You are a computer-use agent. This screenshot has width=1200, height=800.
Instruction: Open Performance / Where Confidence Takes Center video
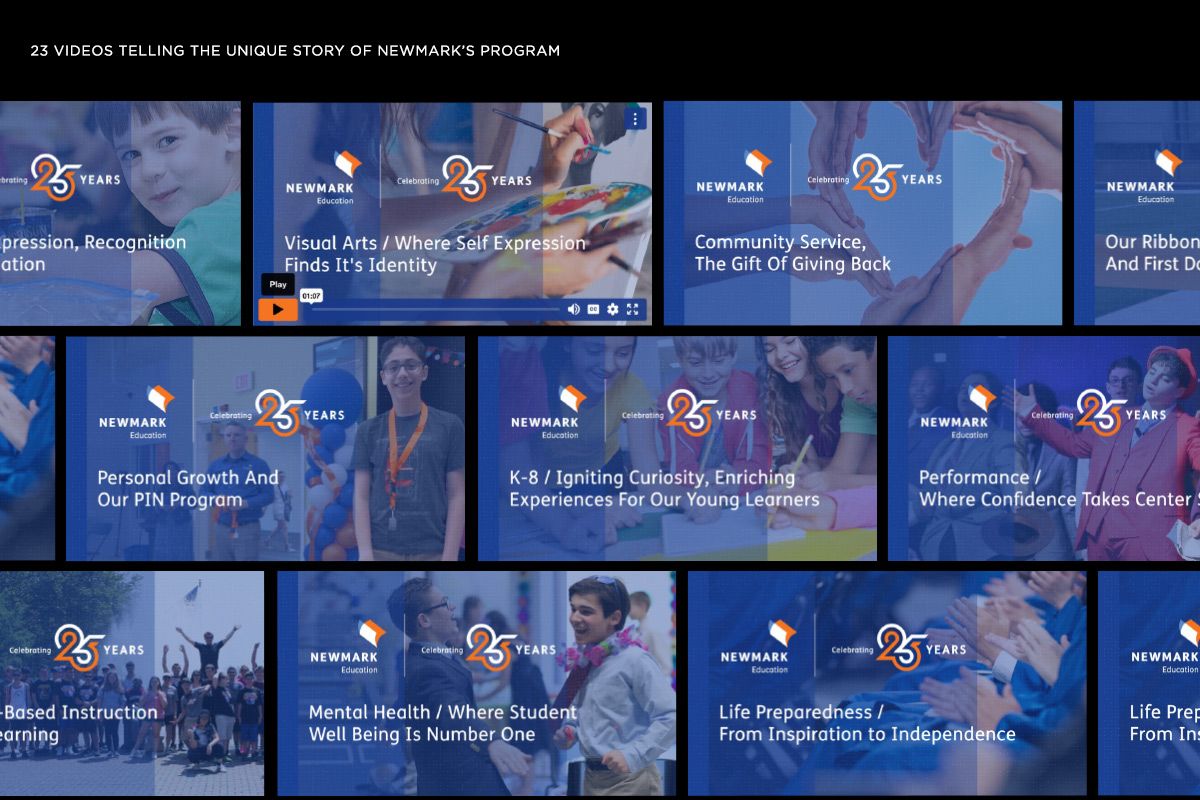tap(1043, 448)
